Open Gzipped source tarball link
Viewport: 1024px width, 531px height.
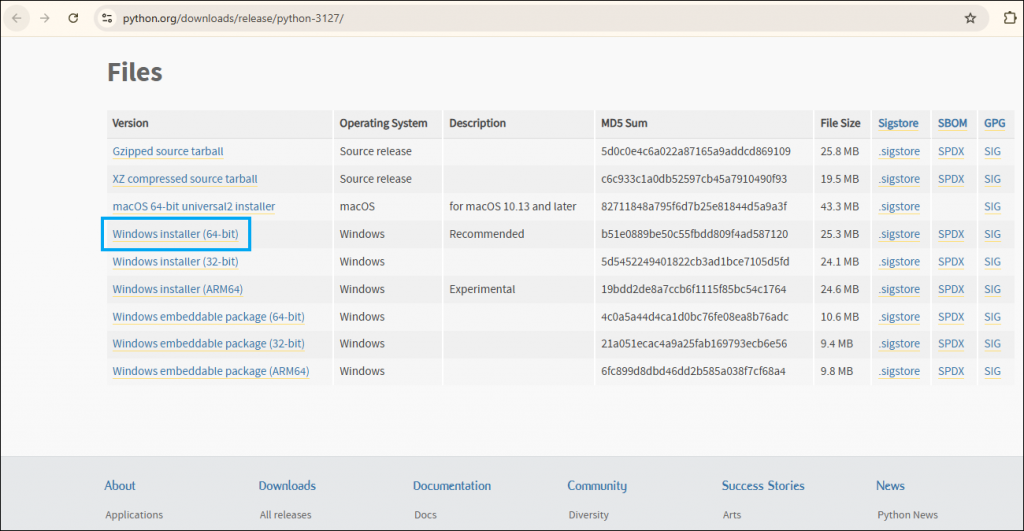[168, 152]
